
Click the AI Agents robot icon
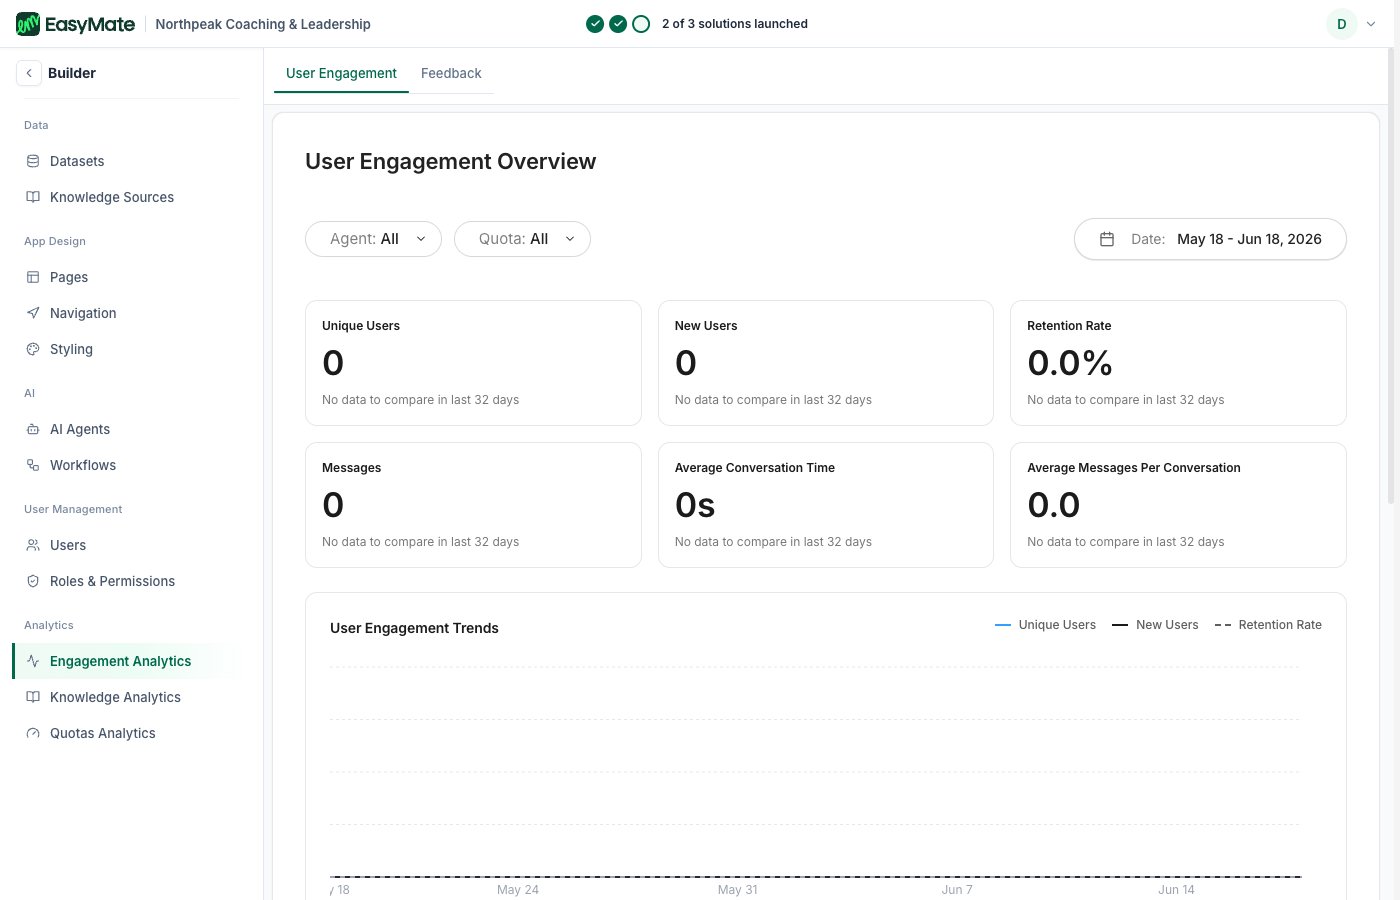33,429
